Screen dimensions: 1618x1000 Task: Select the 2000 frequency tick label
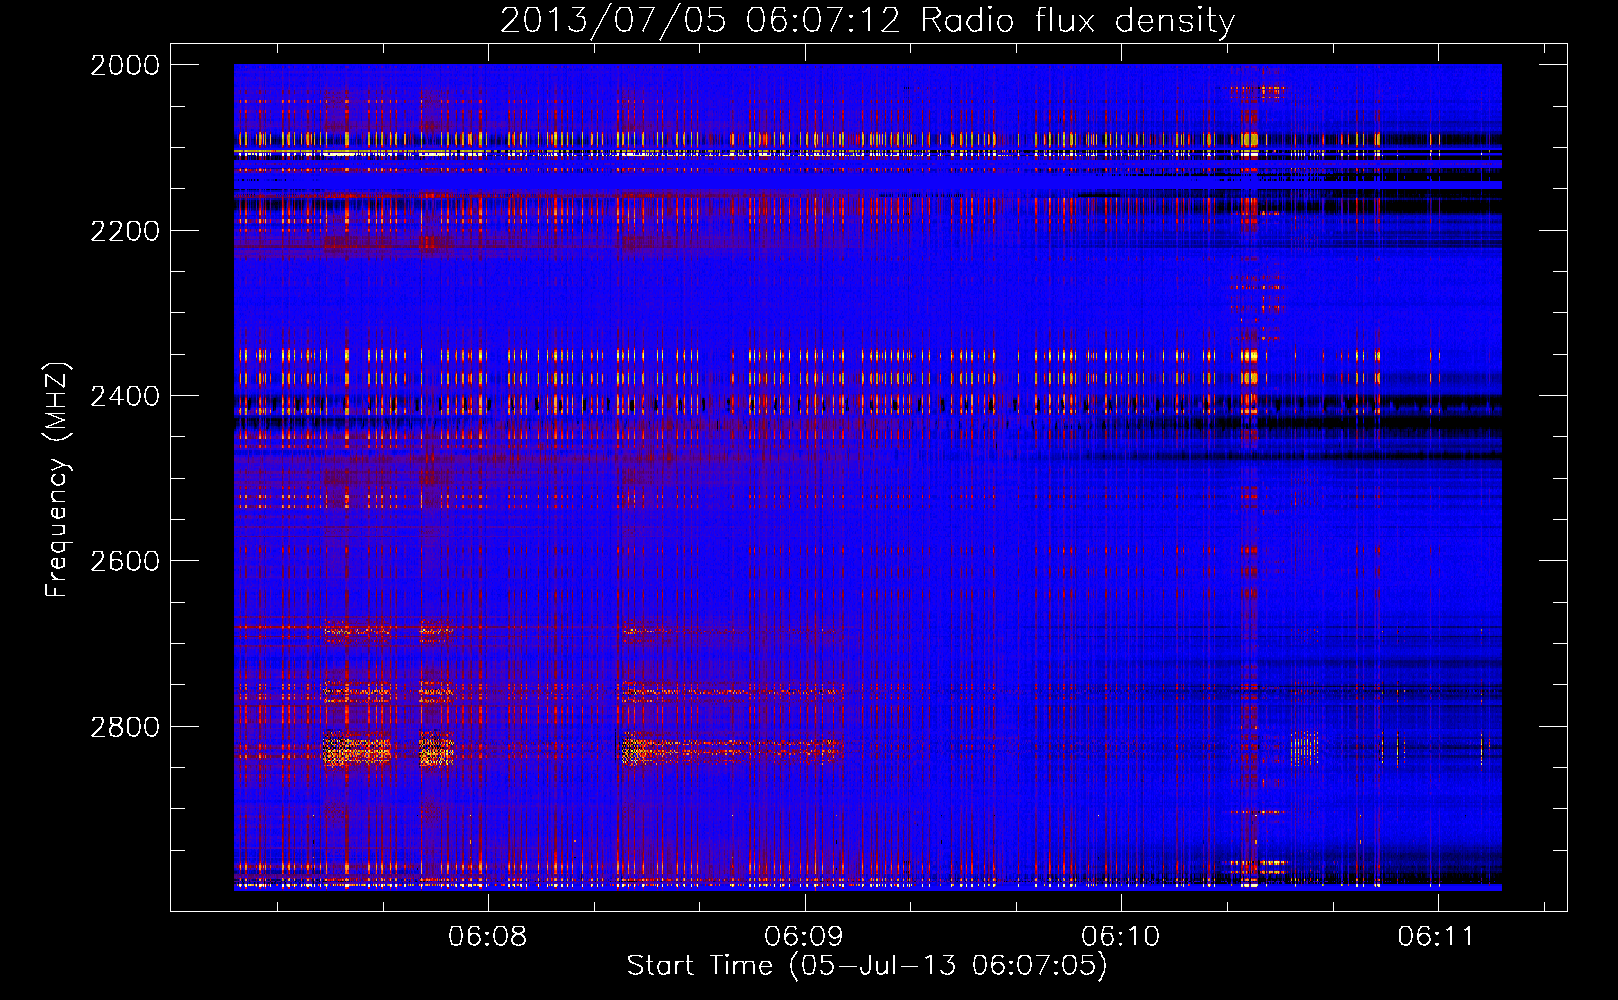[x=125, y=65]
